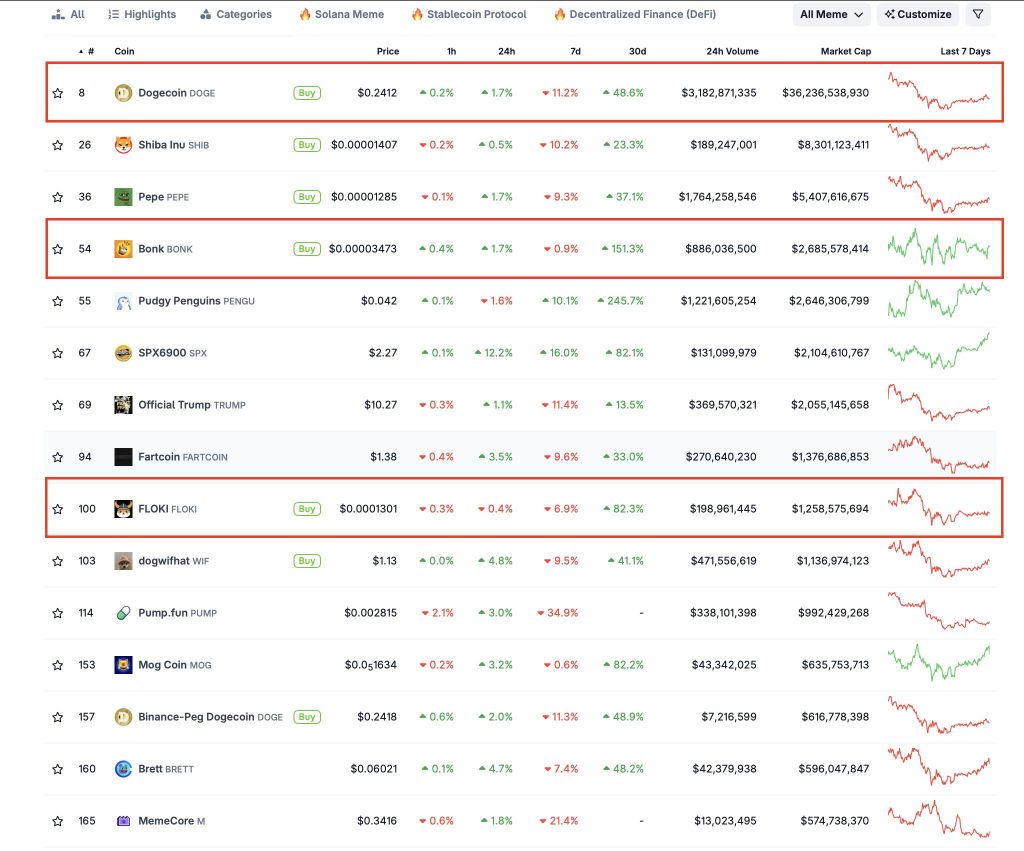Viewport: 1024px width, 851px height.
Task: Open the Highlights section icon
Action: click(113, 15)
